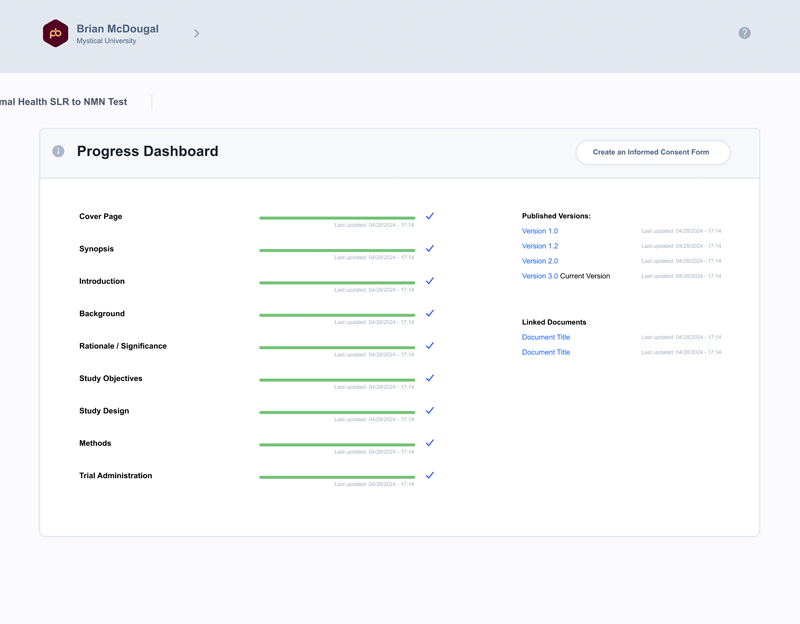Click the hexagonal app logo icon
Screen dimensions: 800x624
click(x=55, y=33)
